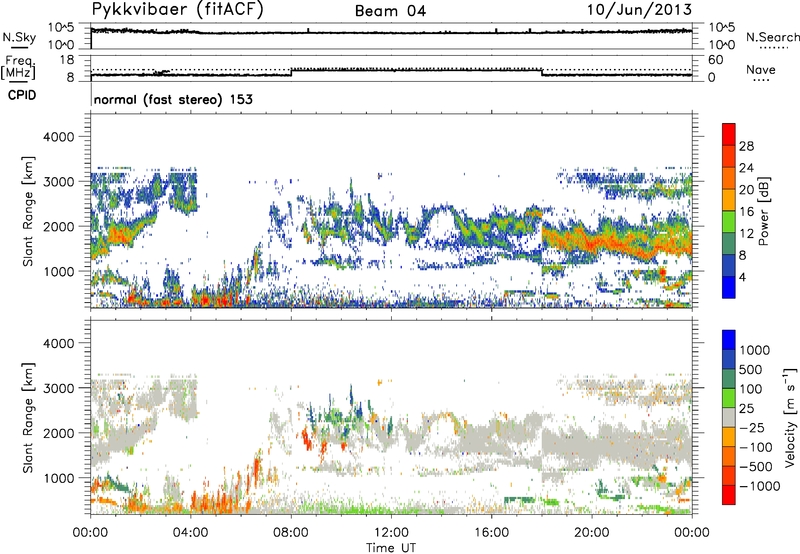Click the 18 tick on the frequency axis
The image size is (800, 554).
click(x=67, y=60)
